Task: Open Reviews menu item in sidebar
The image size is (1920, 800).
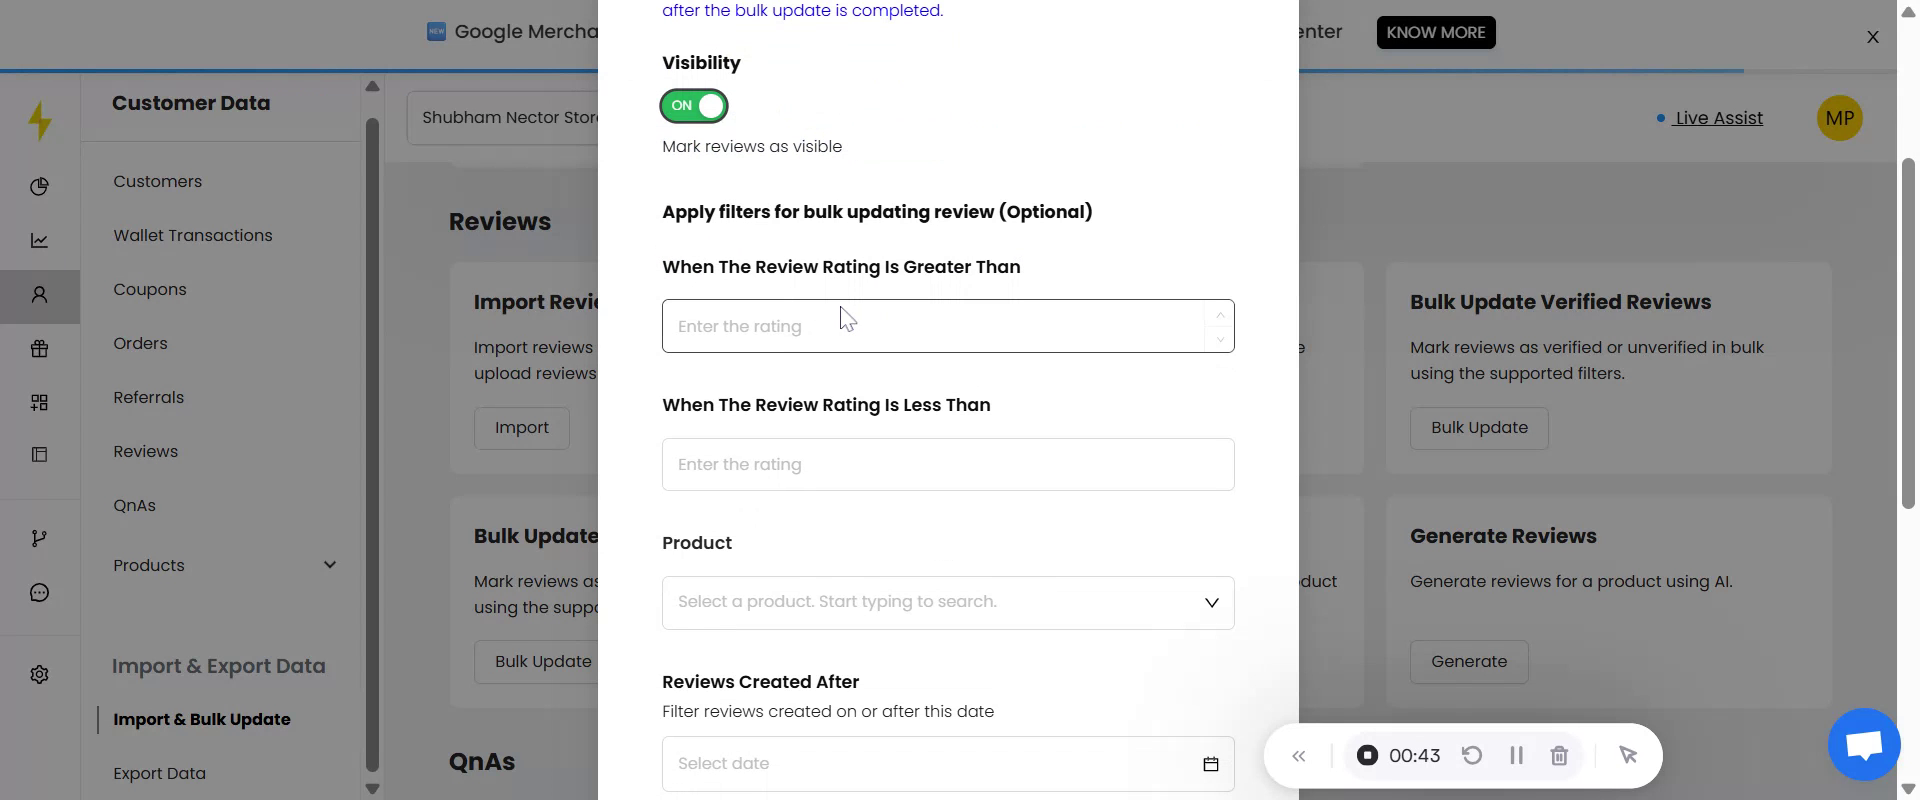Action: (146, 452)
